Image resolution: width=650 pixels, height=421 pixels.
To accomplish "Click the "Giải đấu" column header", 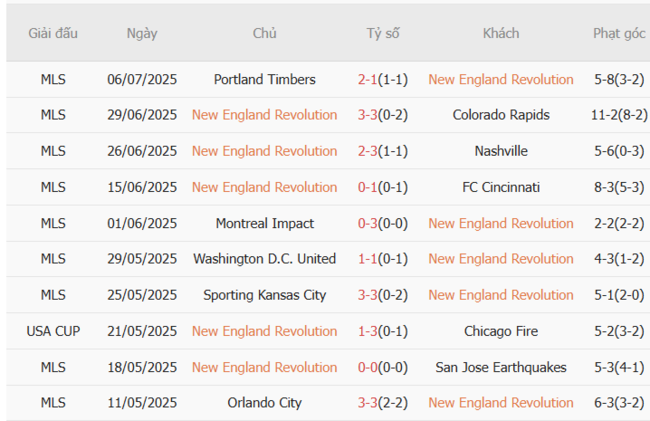I will 53,33.
